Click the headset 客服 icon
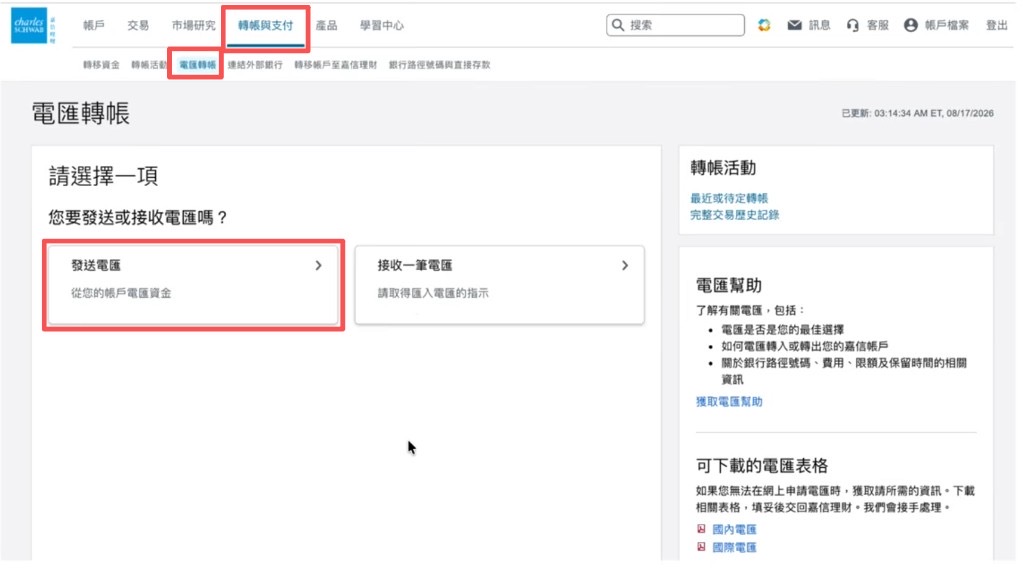Viewport: 1024px width, 568px height. point(852,25)
